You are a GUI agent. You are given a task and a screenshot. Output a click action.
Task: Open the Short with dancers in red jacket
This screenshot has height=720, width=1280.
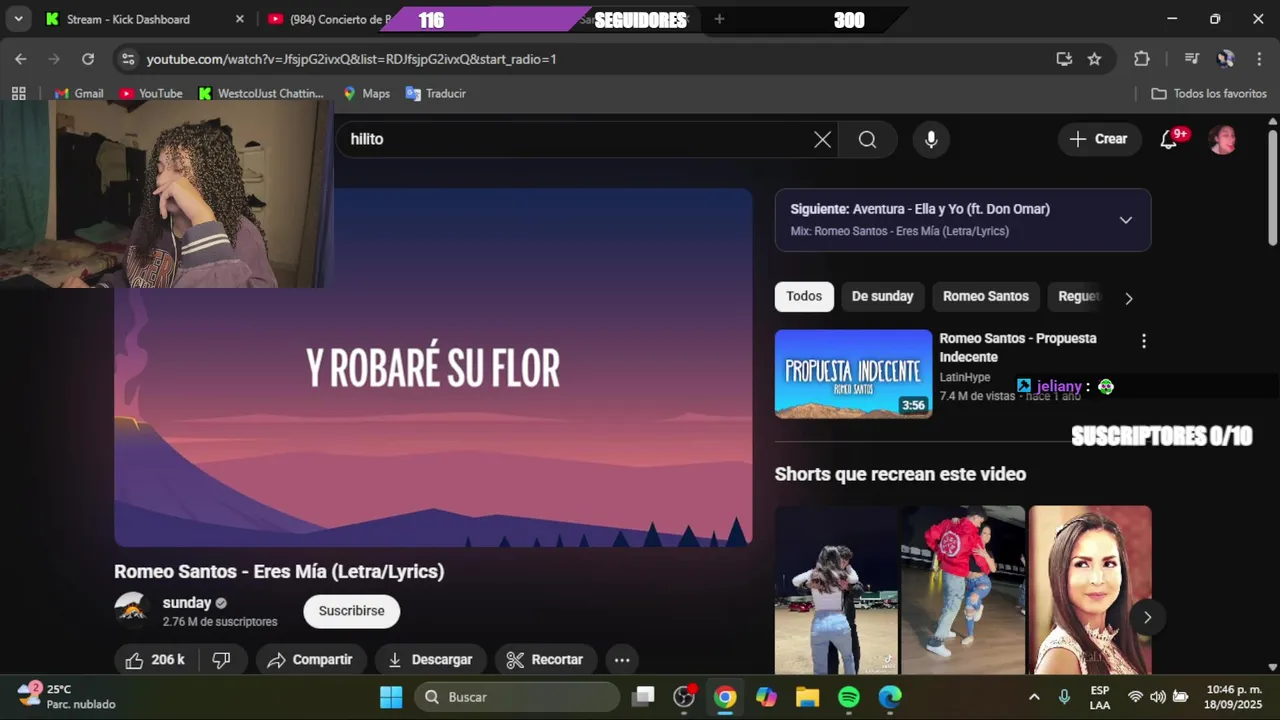pyautogui.click(x=963, y=590)
